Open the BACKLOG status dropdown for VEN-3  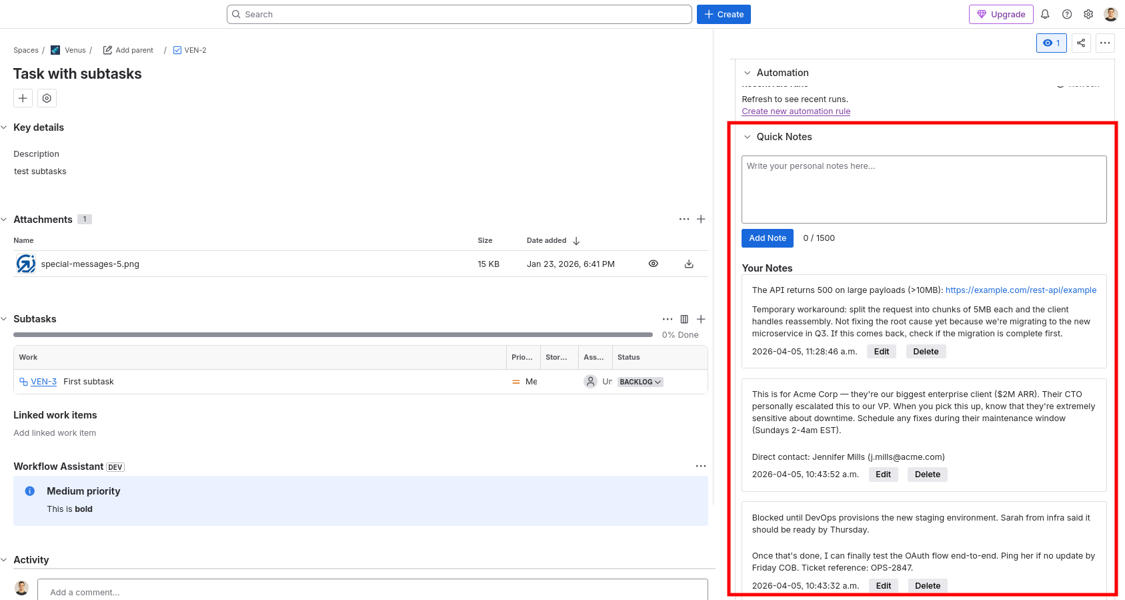pos(640,382)
